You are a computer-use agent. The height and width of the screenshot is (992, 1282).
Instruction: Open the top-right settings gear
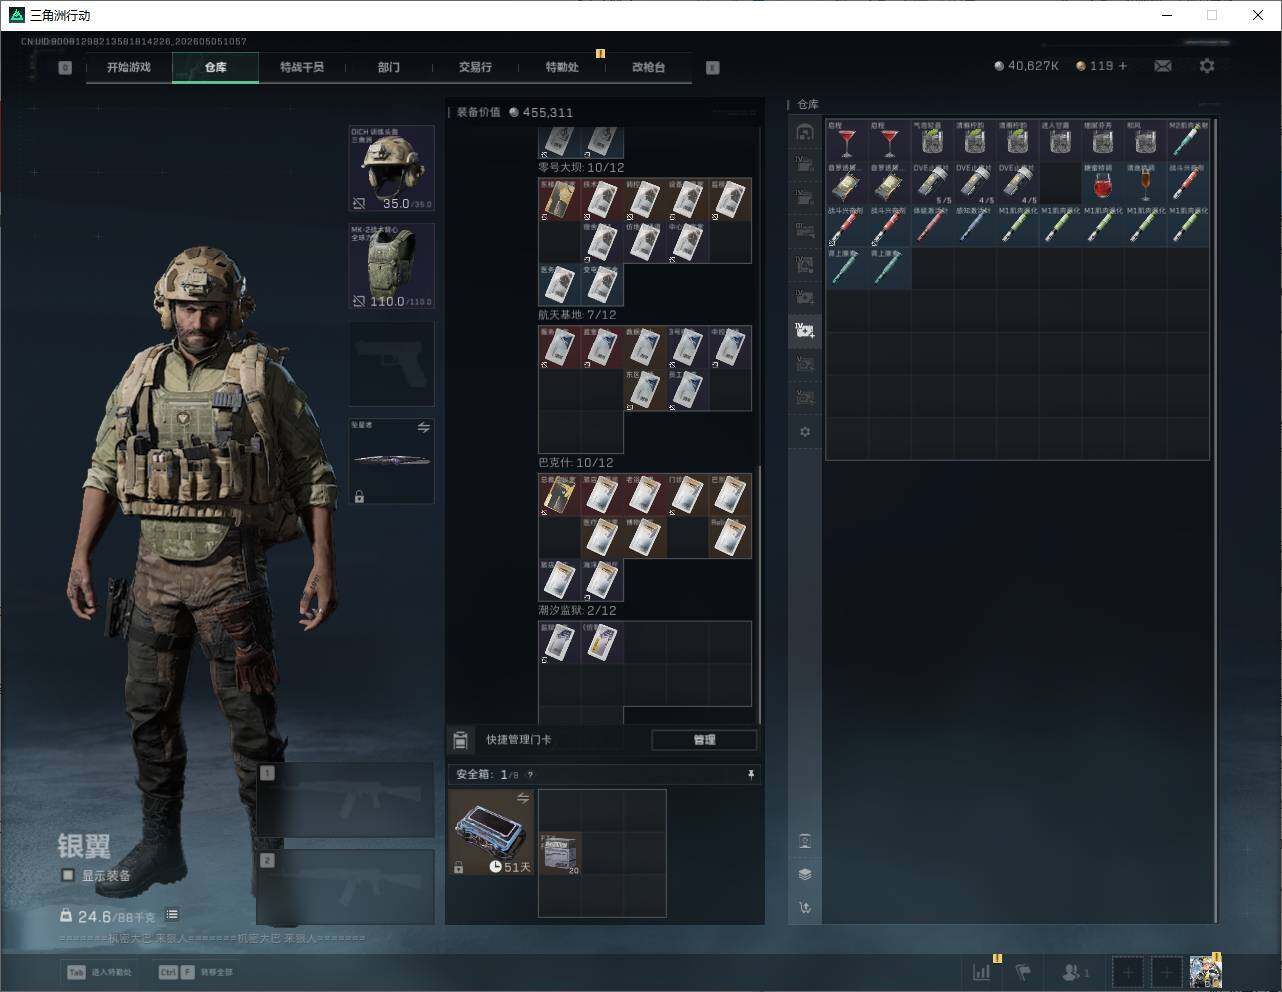click(1207, 66)
